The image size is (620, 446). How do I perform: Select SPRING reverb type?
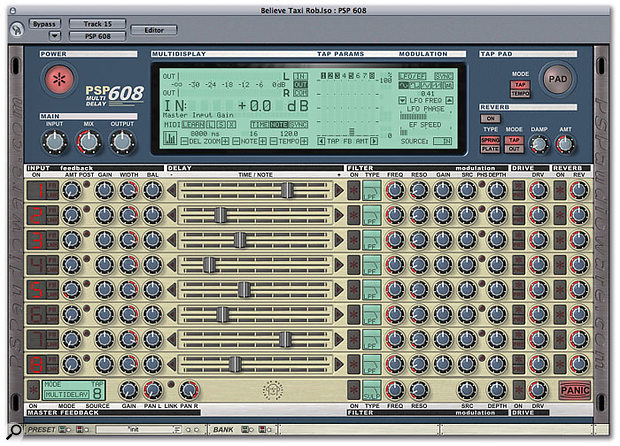(x=490, y=140)
